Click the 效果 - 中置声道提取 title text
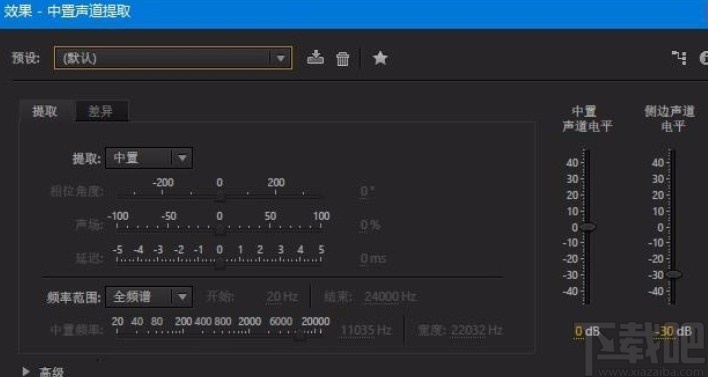The height and width of the screenshot is (377, 708). click(67, 11)
